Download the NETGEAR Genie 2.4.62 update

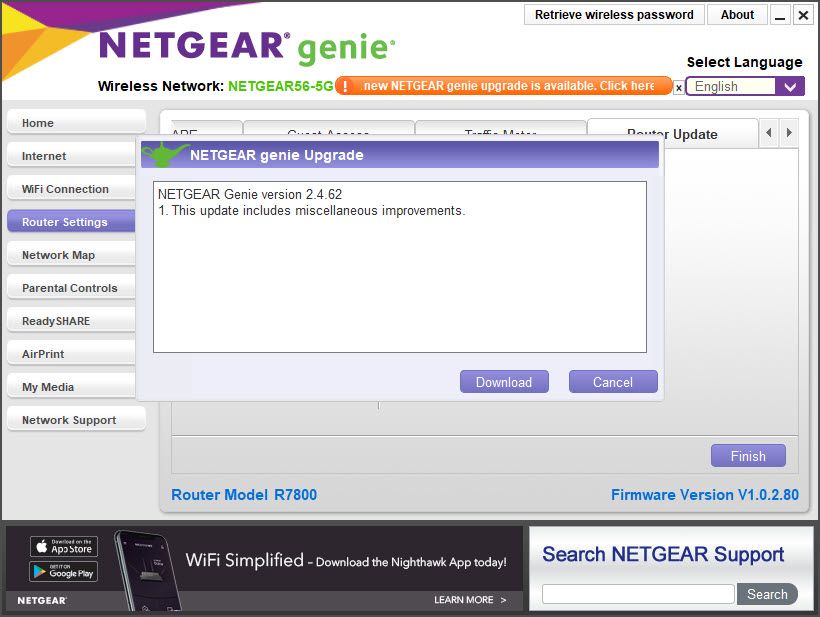click(x=504, y=381)
